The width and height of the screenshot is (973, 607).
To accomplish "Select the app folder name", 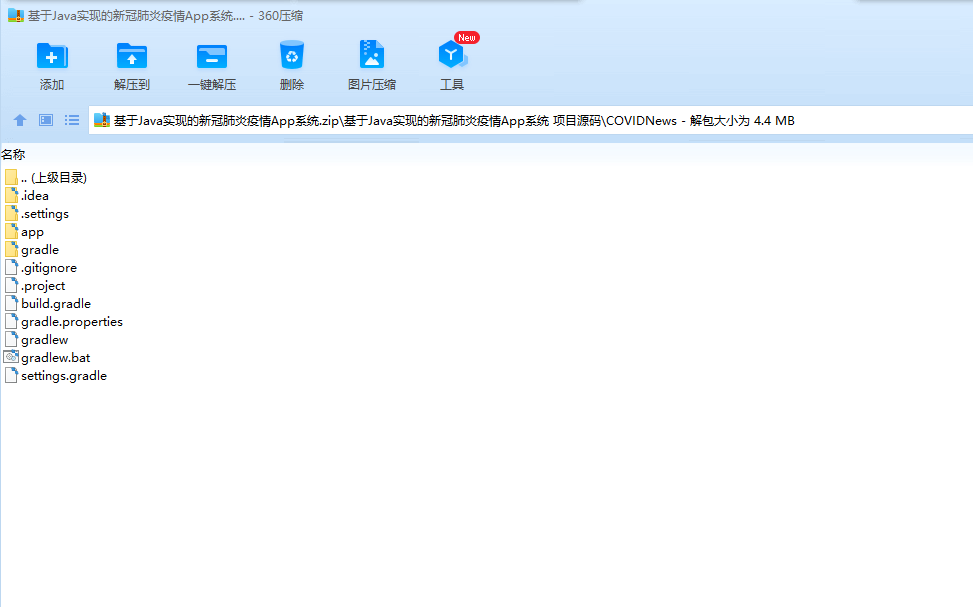I will [x=32, y=232].
